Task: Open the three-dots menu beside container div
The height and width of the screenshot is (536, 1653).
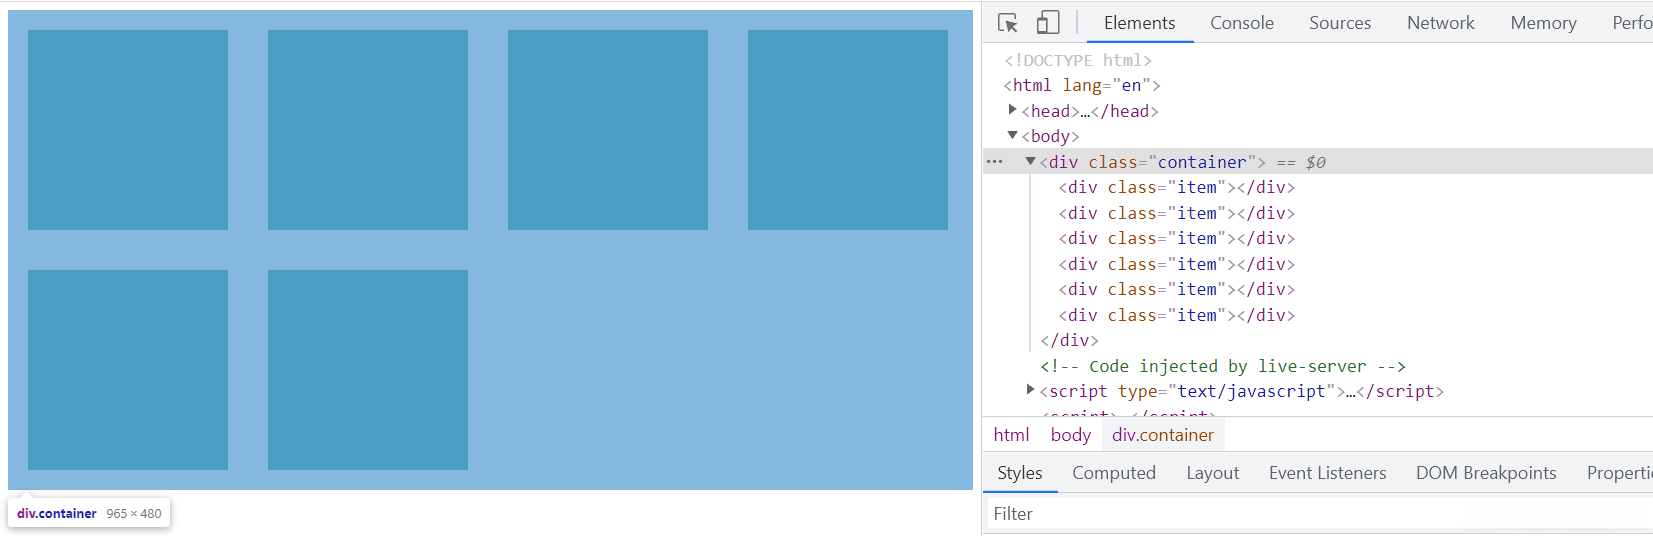Action: coord(994,162)
